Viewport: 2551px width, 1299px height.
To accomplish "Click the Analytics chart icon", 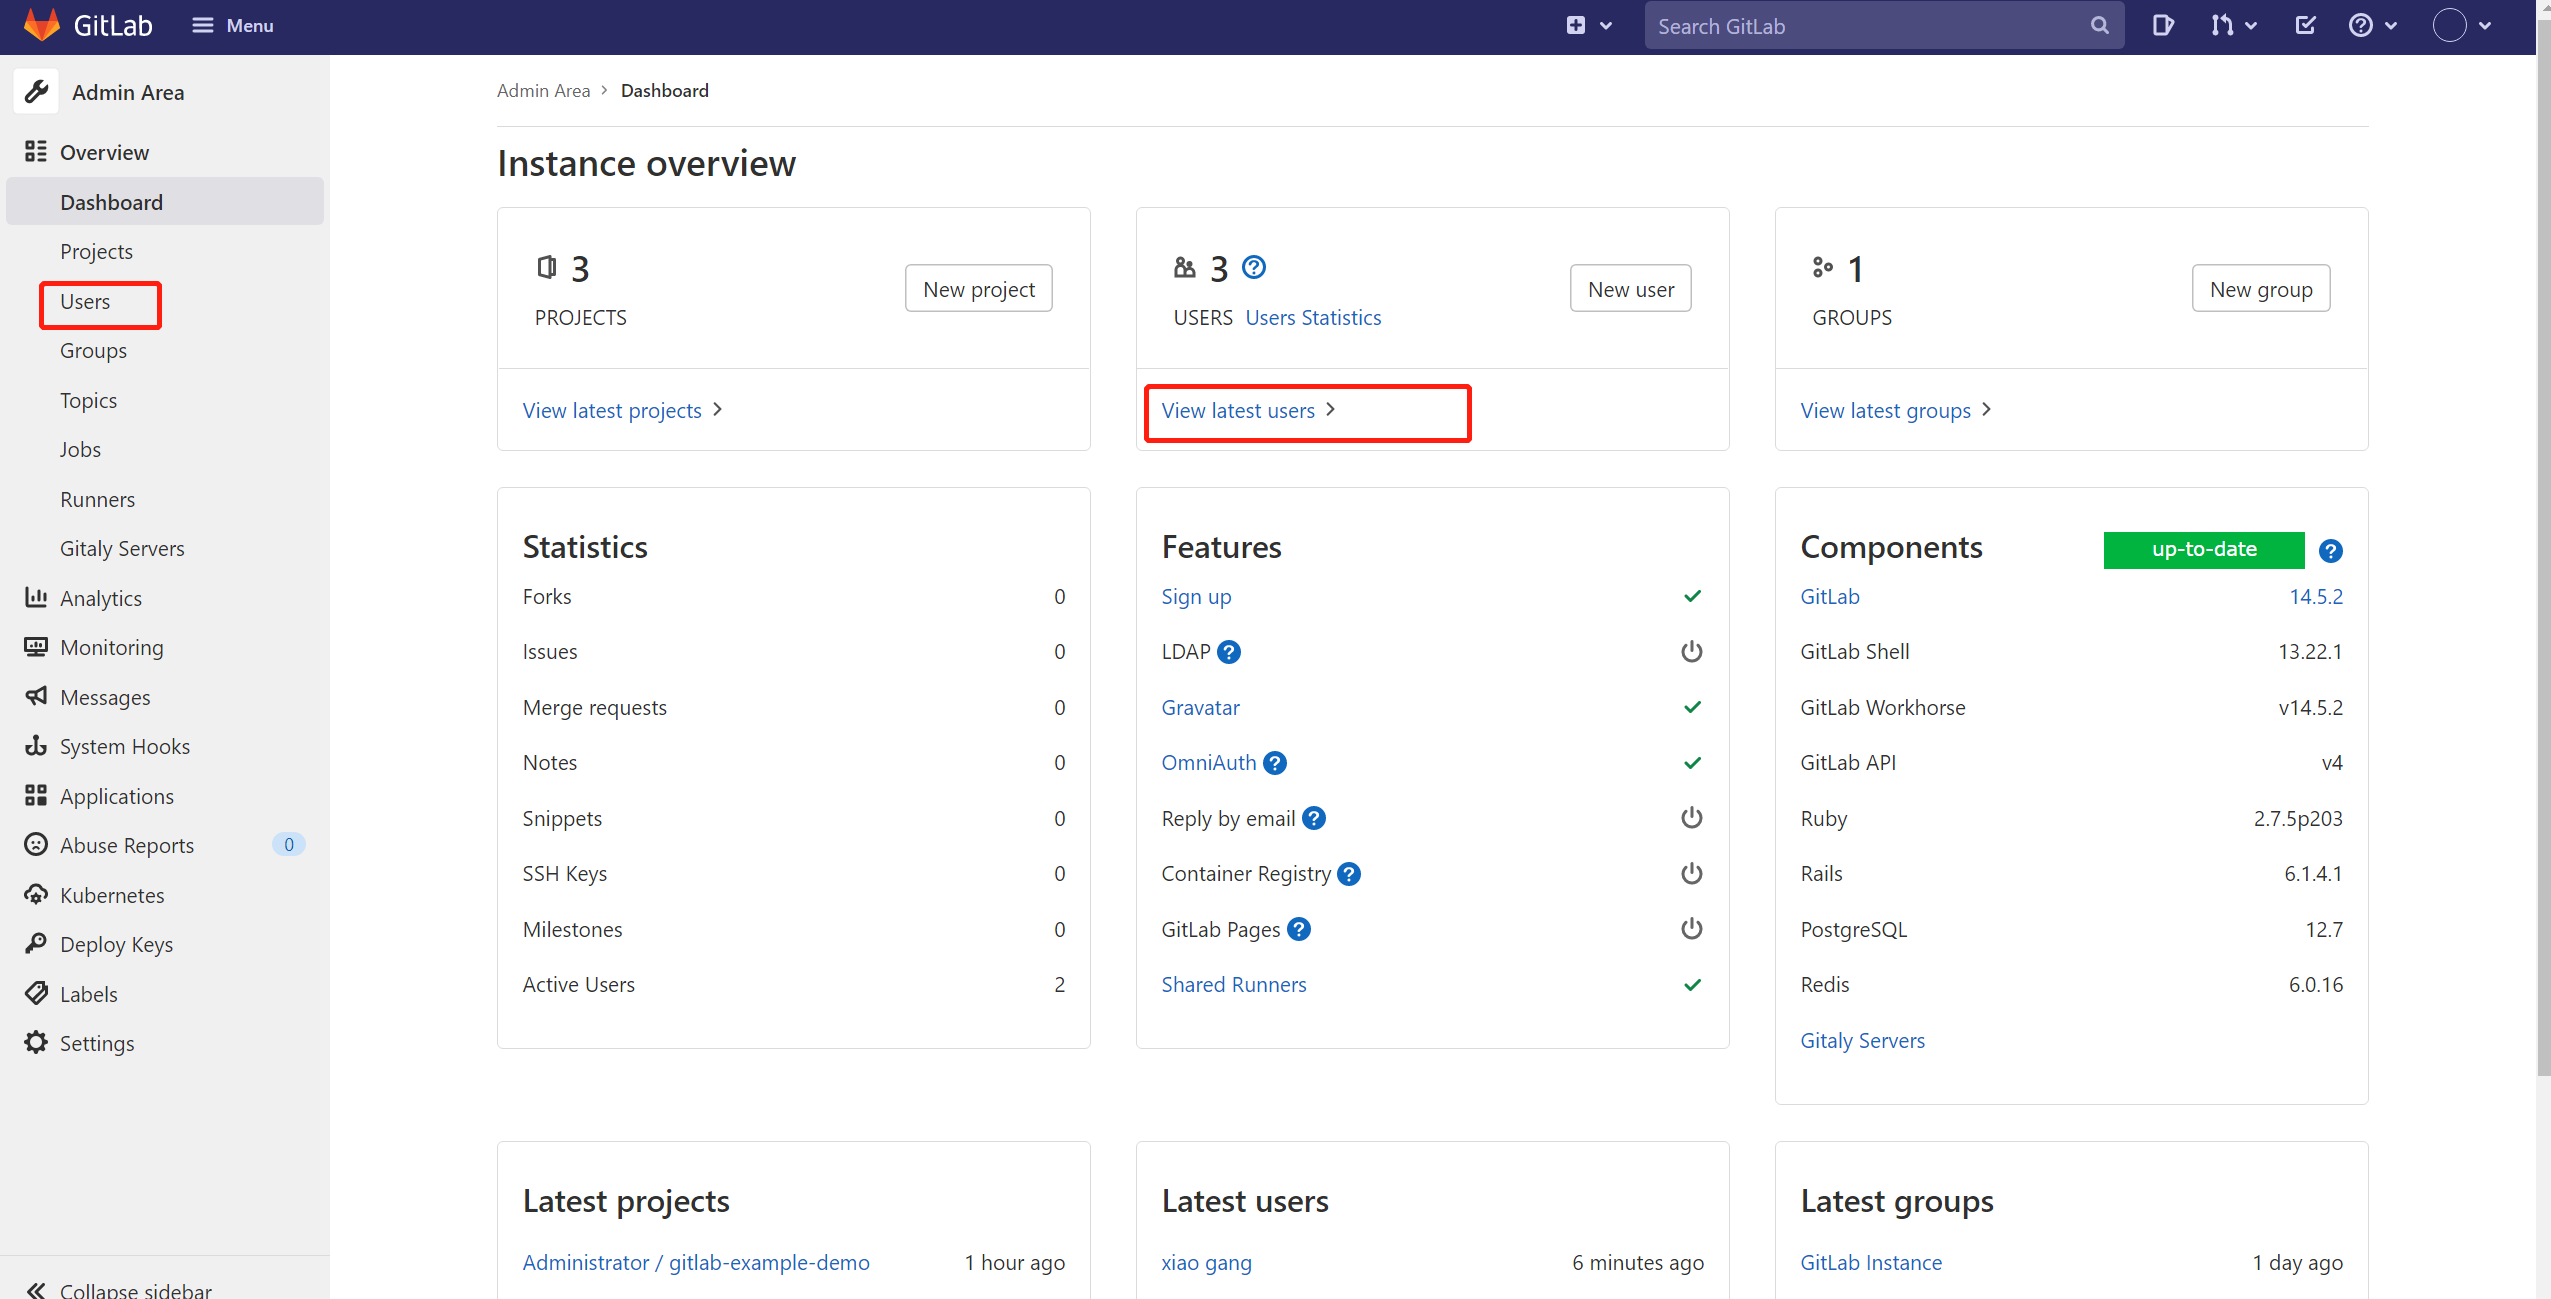I will (x=36, y=597).
